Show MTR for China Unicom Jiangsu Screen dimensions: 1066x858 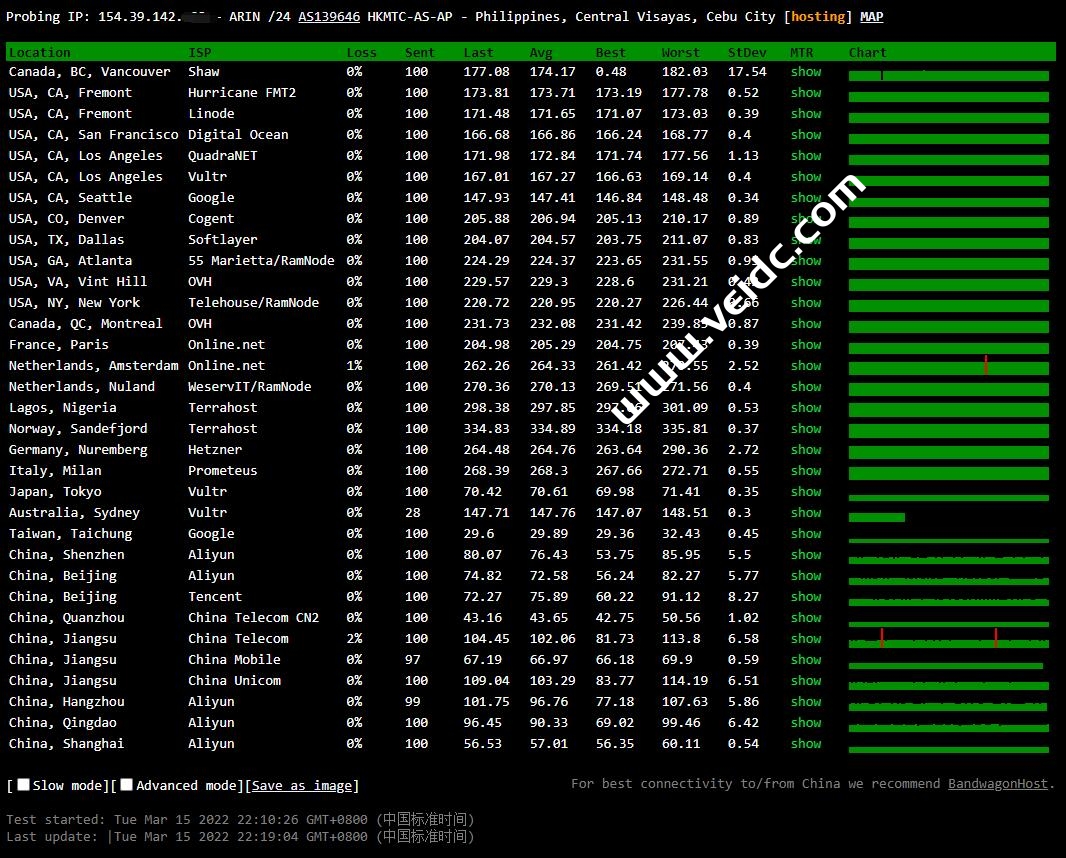[x=806, y=681]
